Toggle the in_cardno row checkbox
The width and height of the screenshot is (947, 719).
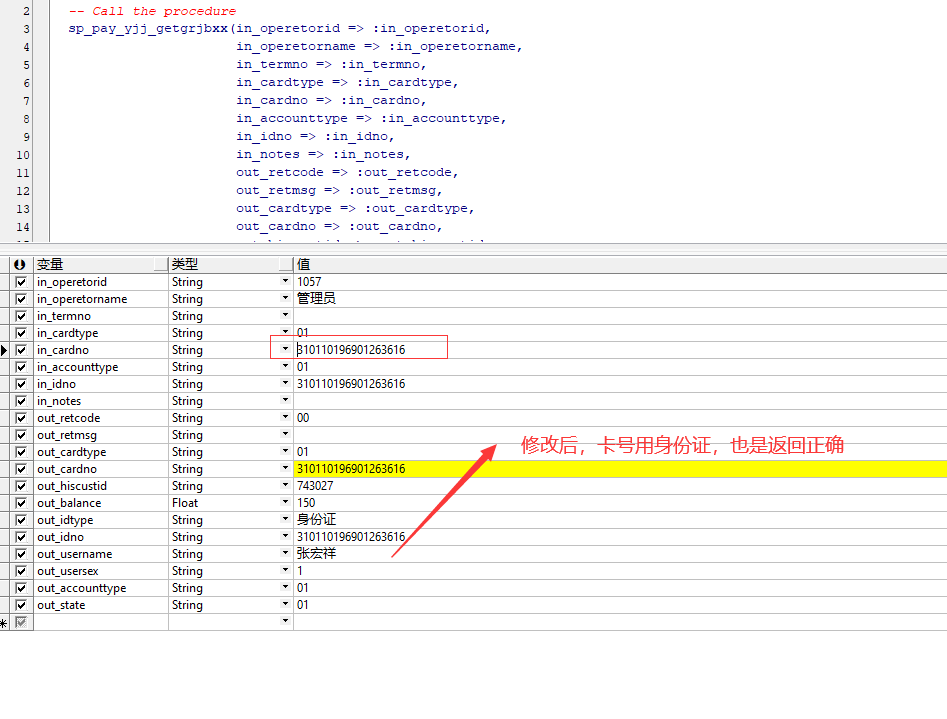point(21,350)
